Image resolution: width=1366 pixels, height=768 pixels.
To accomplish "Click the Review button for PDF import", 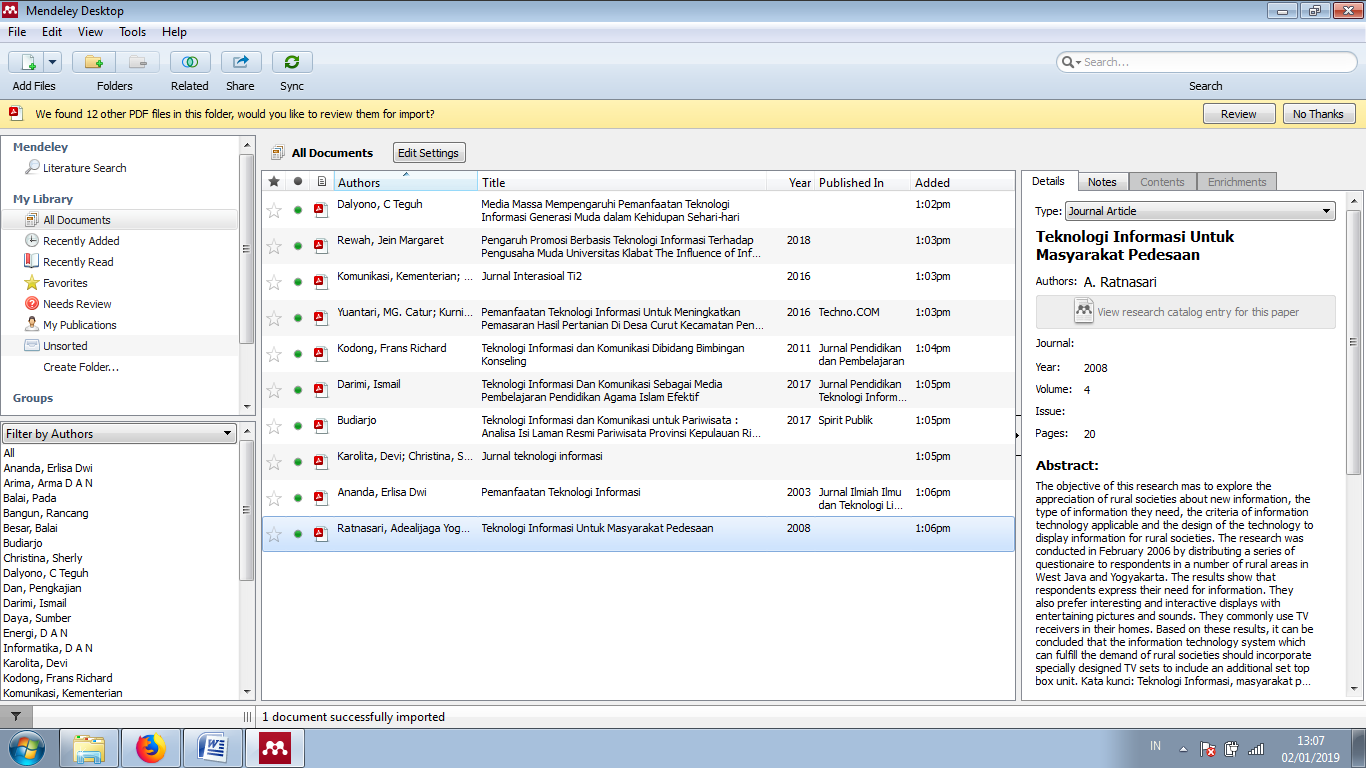I will coord(1238,114).
